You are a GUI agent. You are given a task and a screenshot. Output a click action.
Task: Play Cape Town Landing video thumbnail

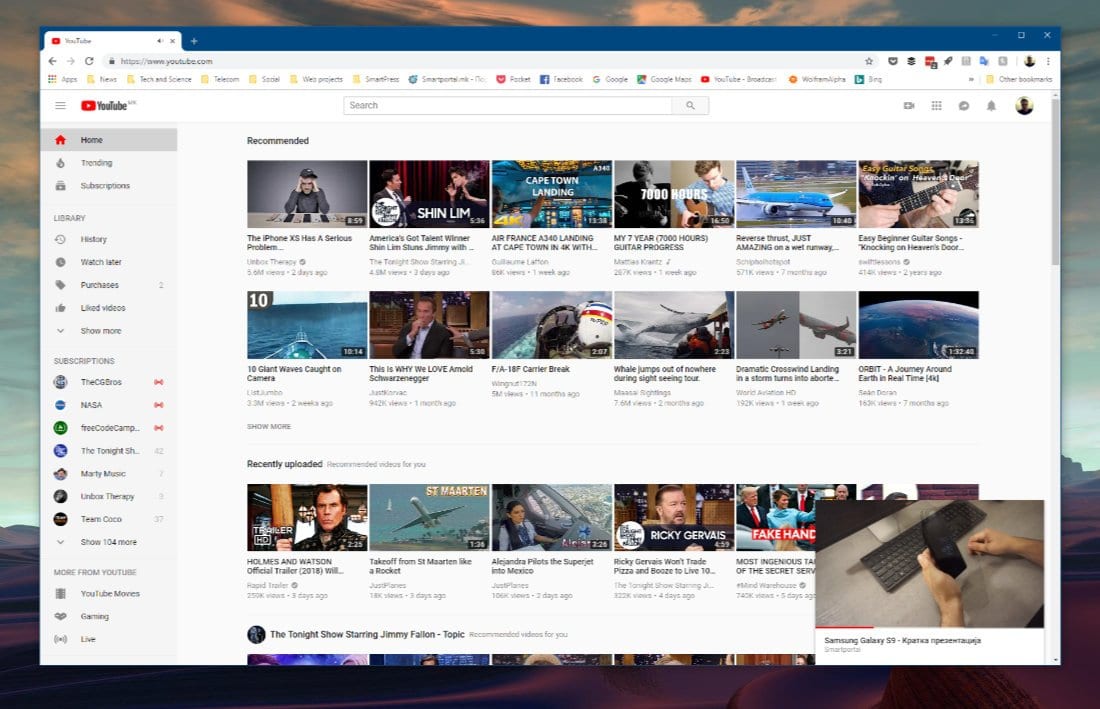click(551, 194)
